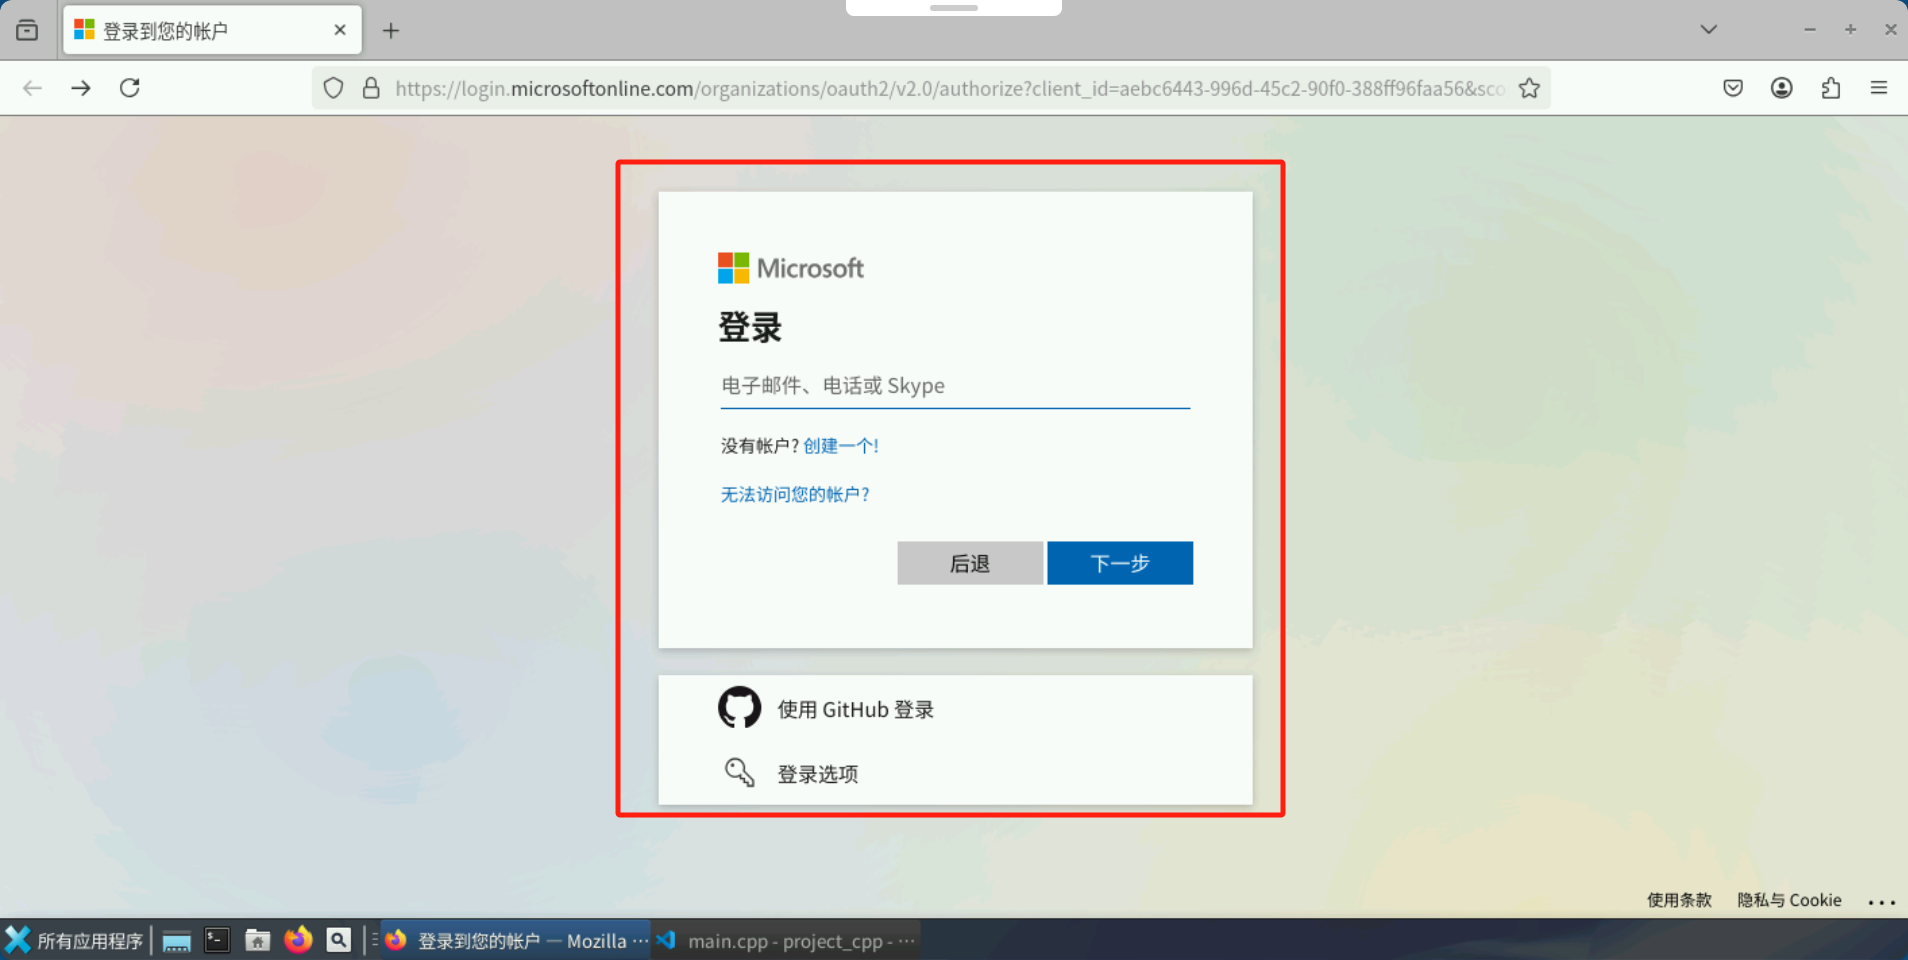The width and height of the screenshot is (1908, 960).
Task: Open 隐私与 Cookie footer link
Action: tap(1789, 900)
